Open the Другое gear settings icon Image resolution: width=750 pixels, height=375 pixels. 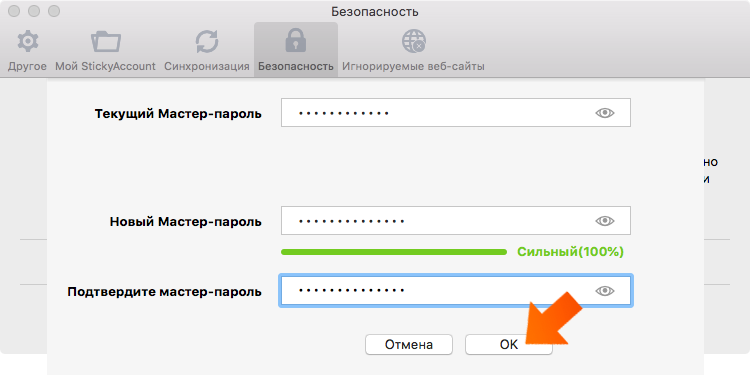click(27, 42)
